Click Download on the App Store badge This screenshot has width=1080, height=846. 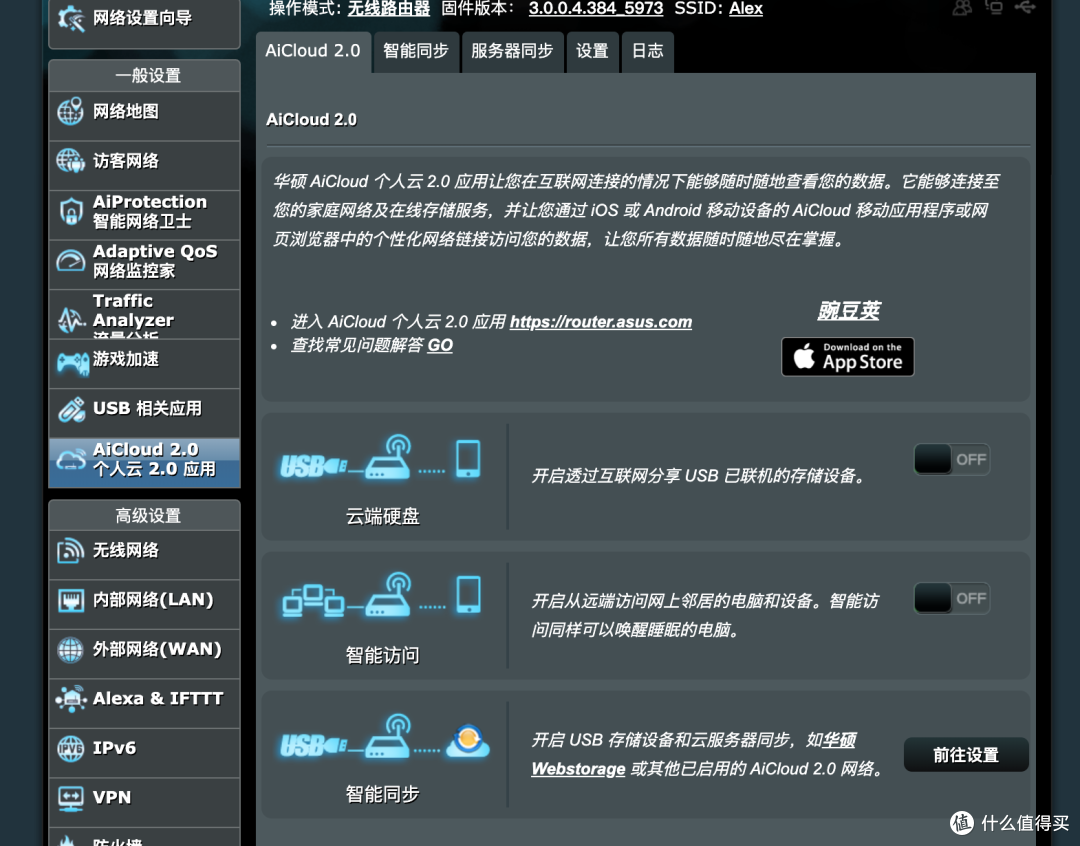(847, 357)
